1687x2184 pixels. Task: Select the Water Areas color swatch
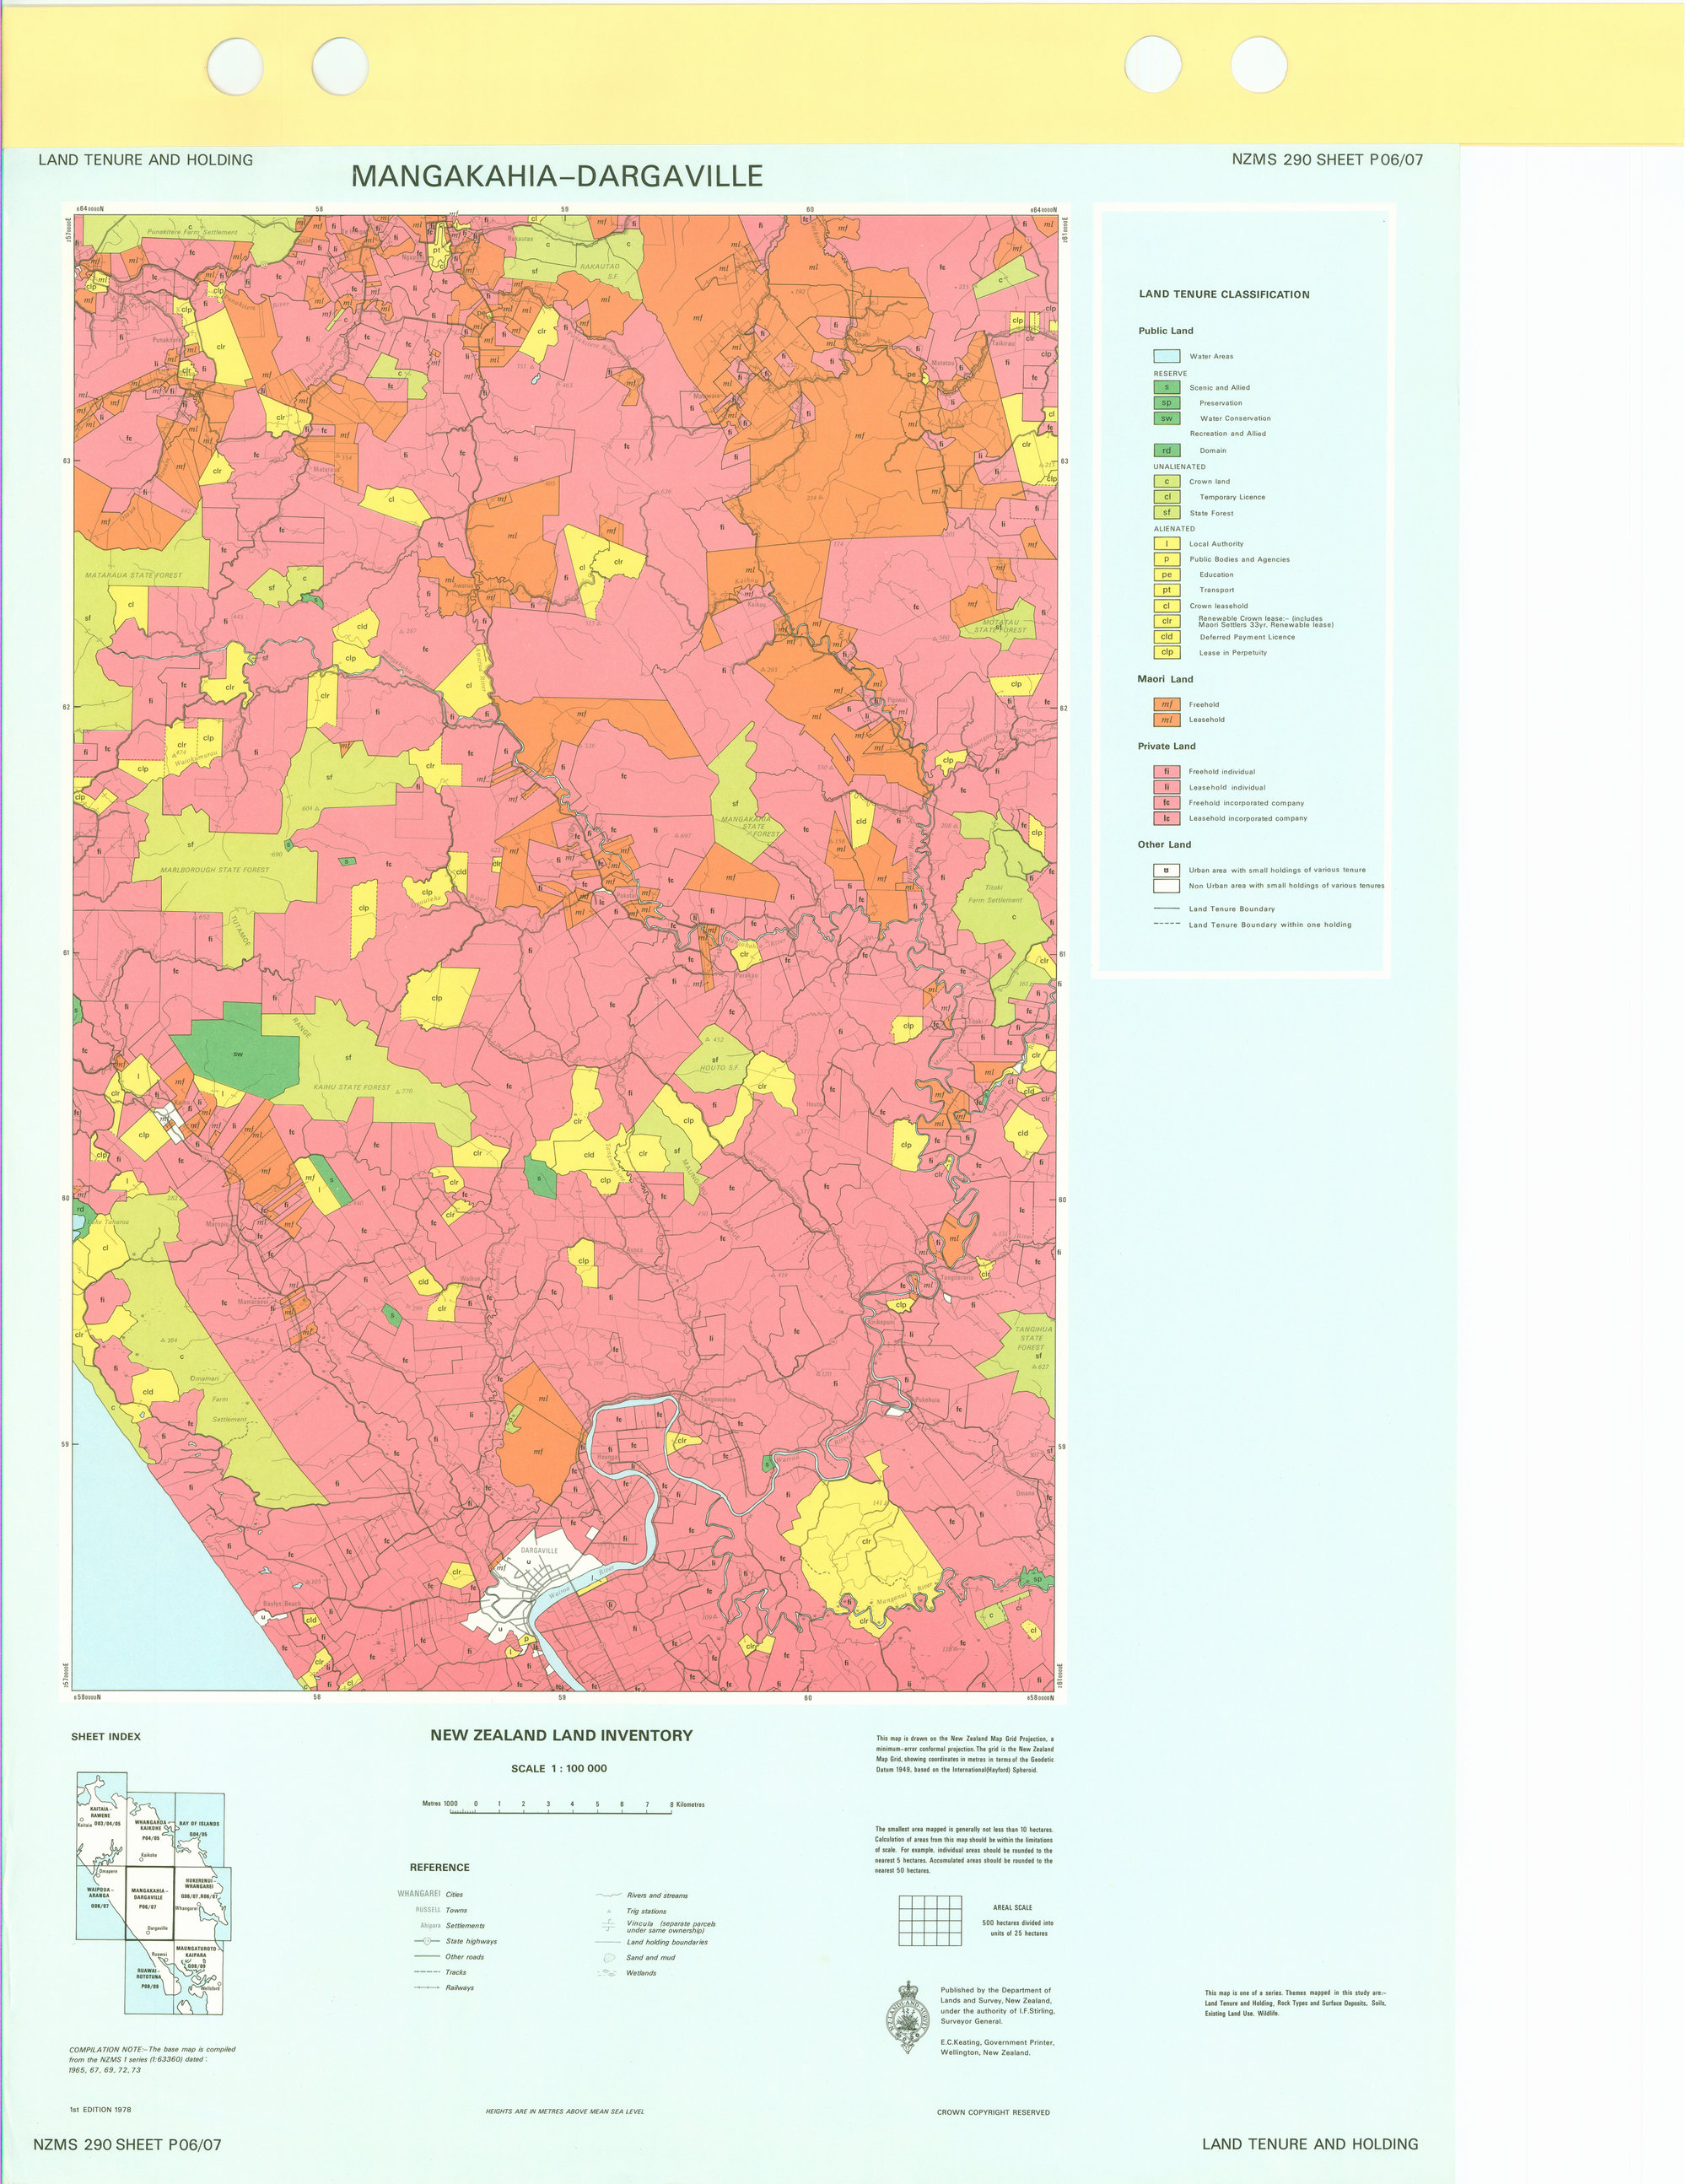coord(1167,355)
